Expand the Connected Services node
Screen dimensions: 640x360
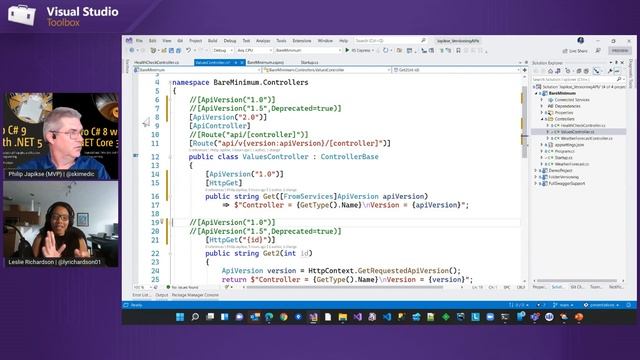(x=542, y=100)
